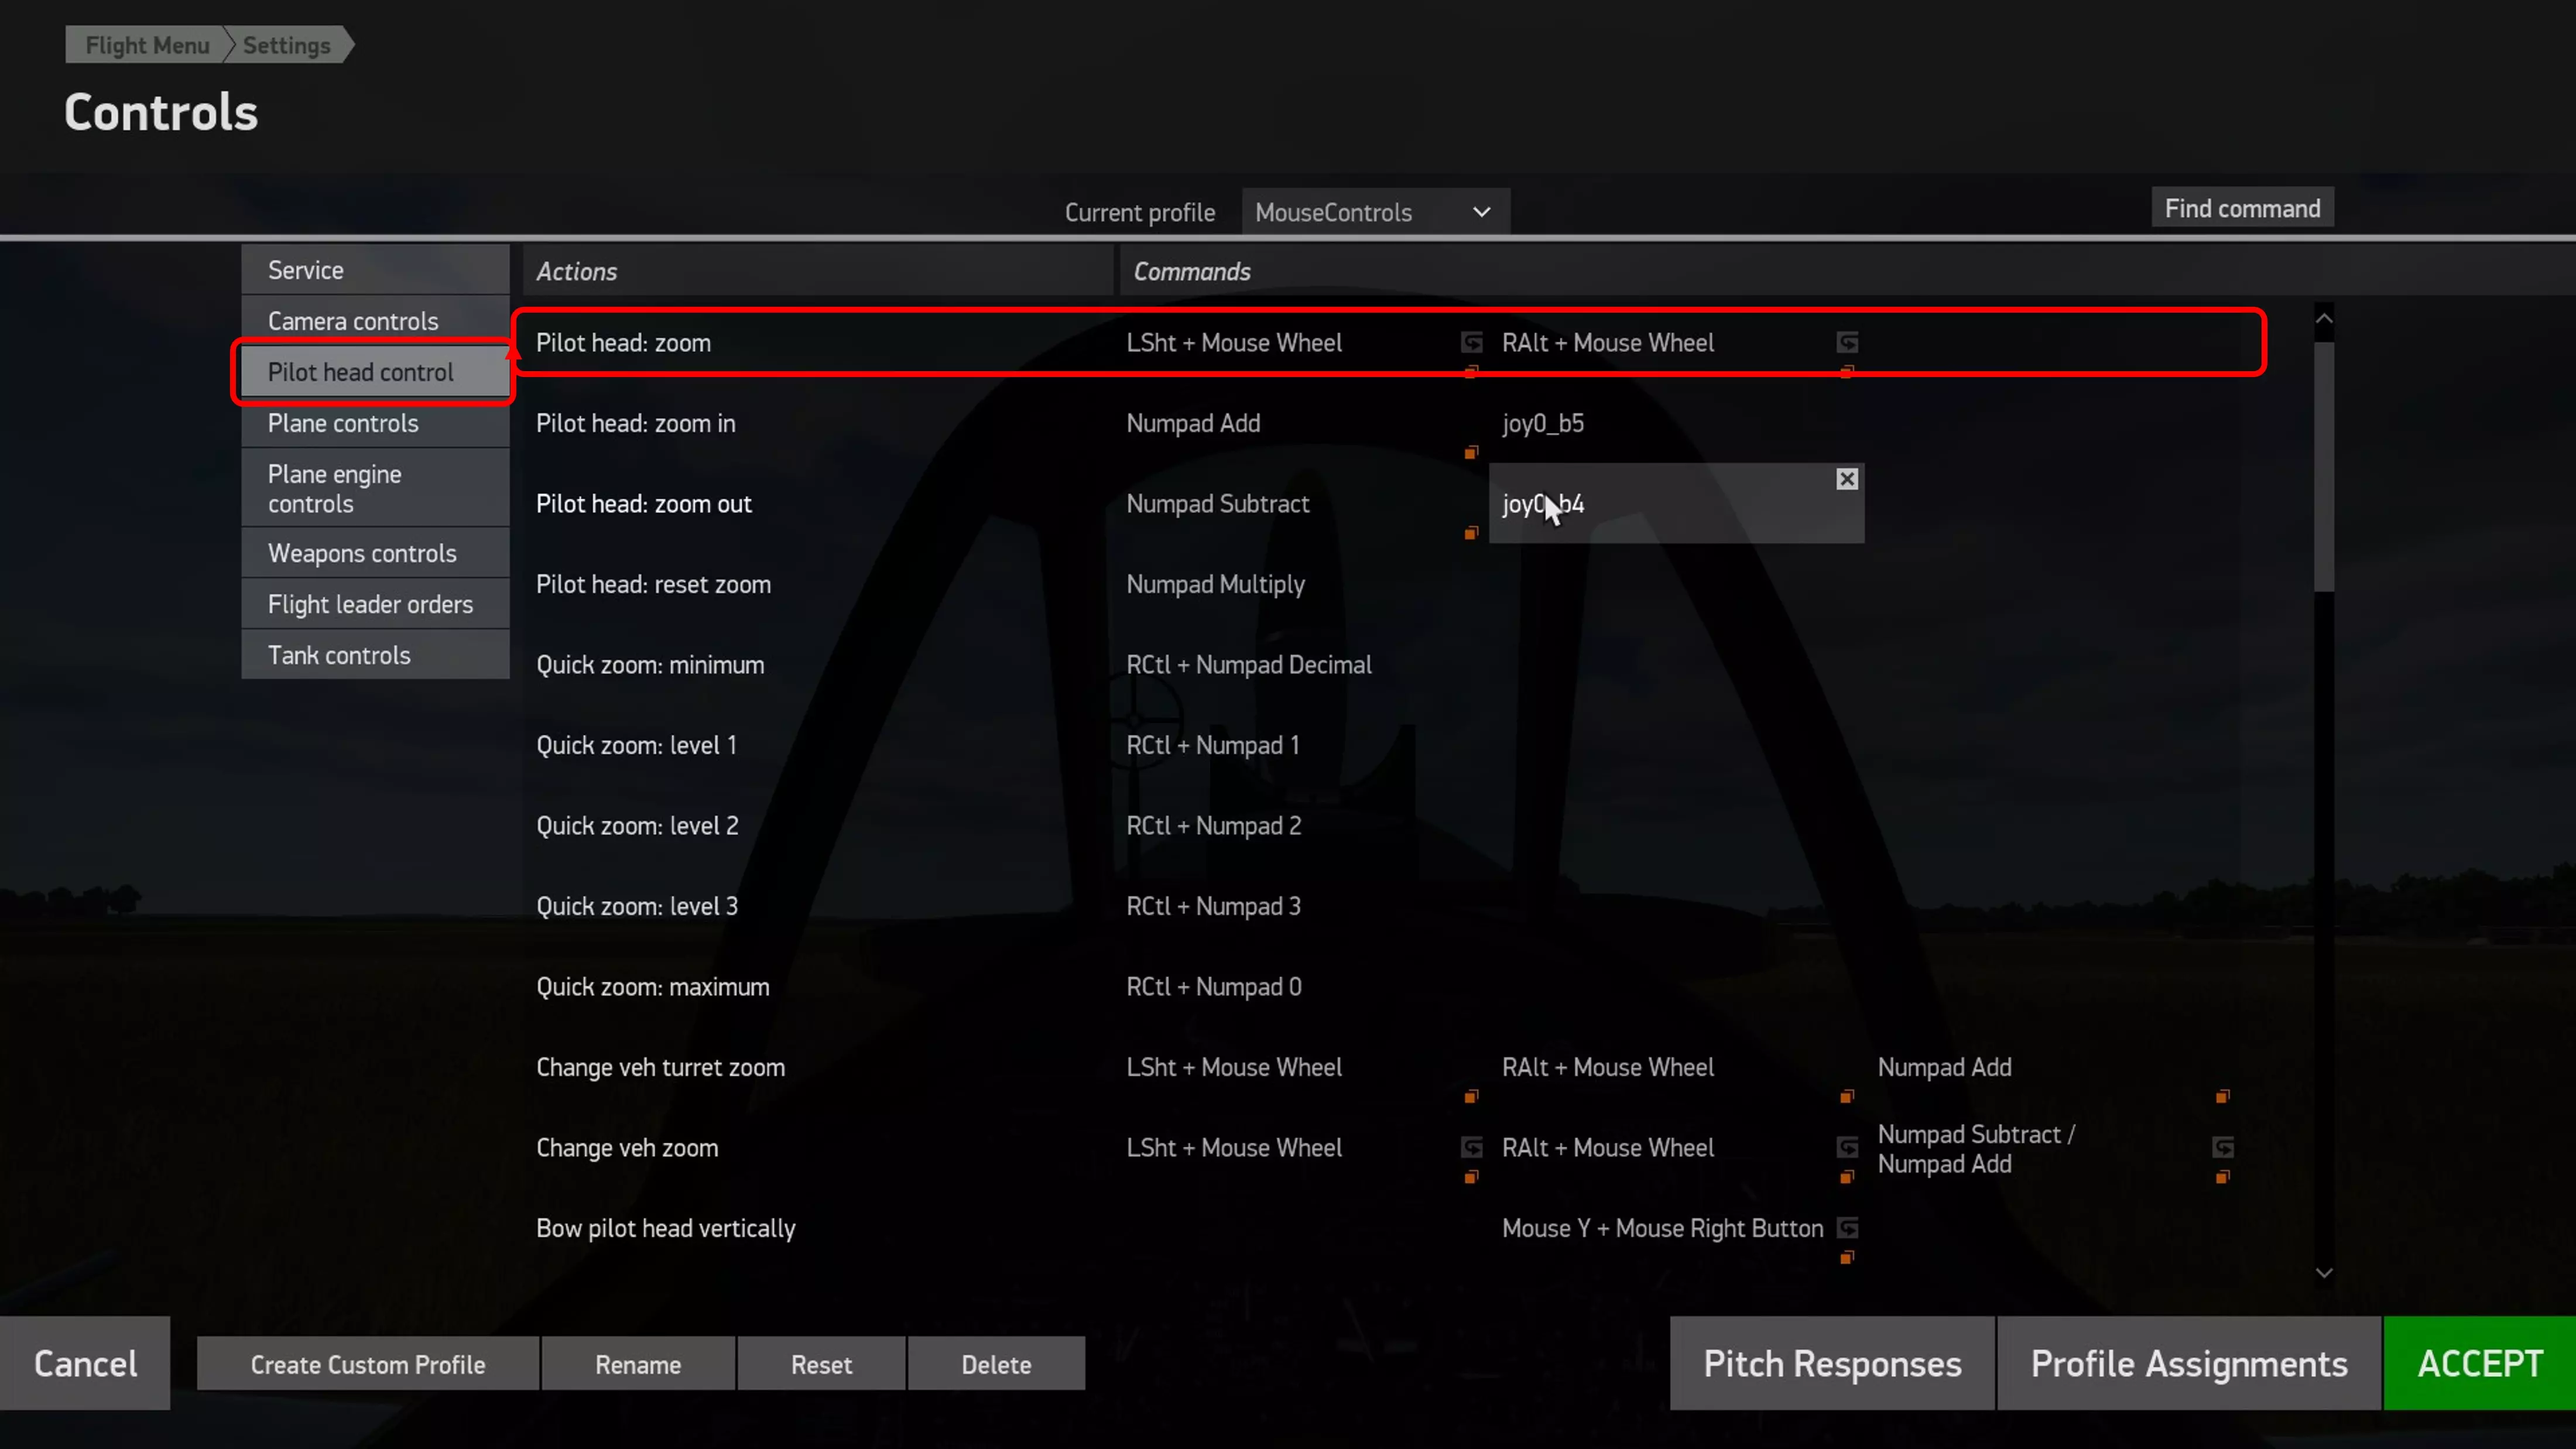
Task: Clear the joy0_b4 binding with X
Action: pos(1847,479)
